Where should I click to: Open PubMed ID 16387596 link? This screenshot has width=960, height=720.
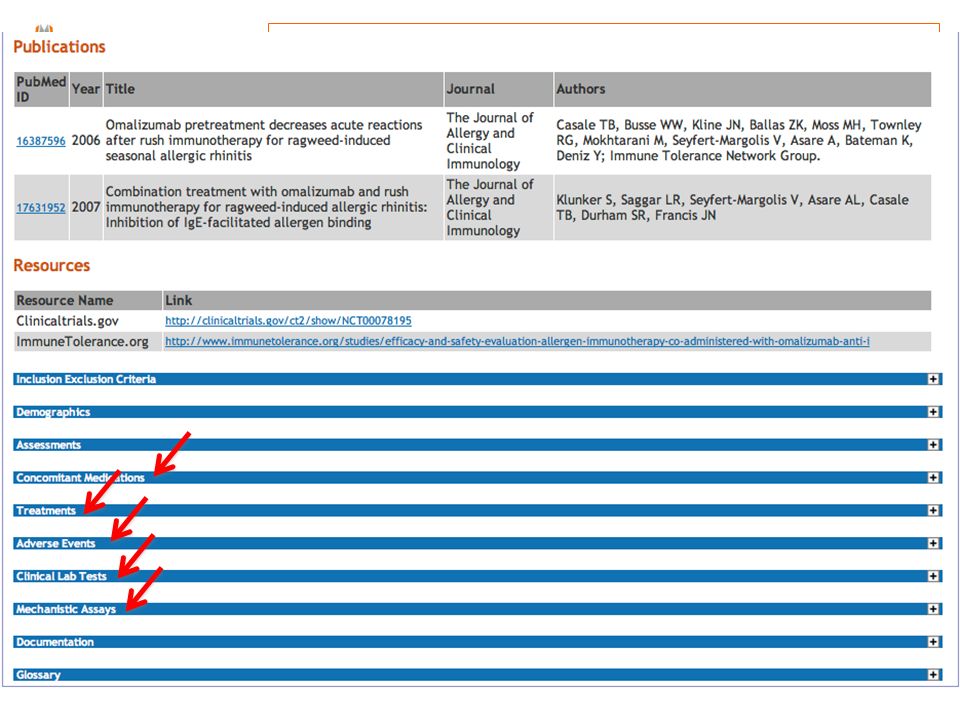(x=40, y=141)
